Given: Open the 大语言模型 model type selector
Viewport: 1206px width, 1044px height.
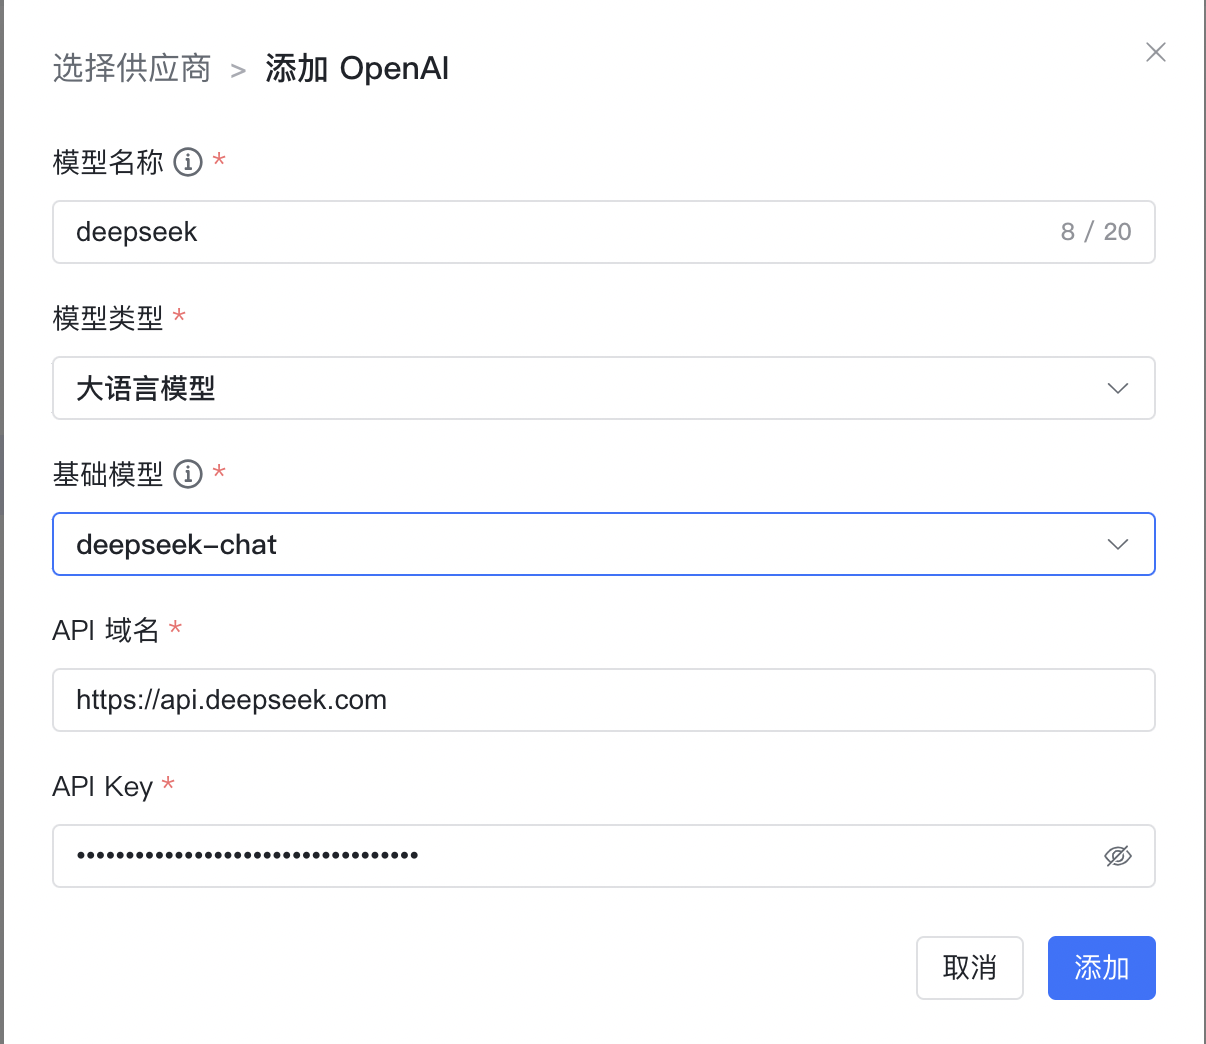Looking at the screenshot, I should 580,388.
